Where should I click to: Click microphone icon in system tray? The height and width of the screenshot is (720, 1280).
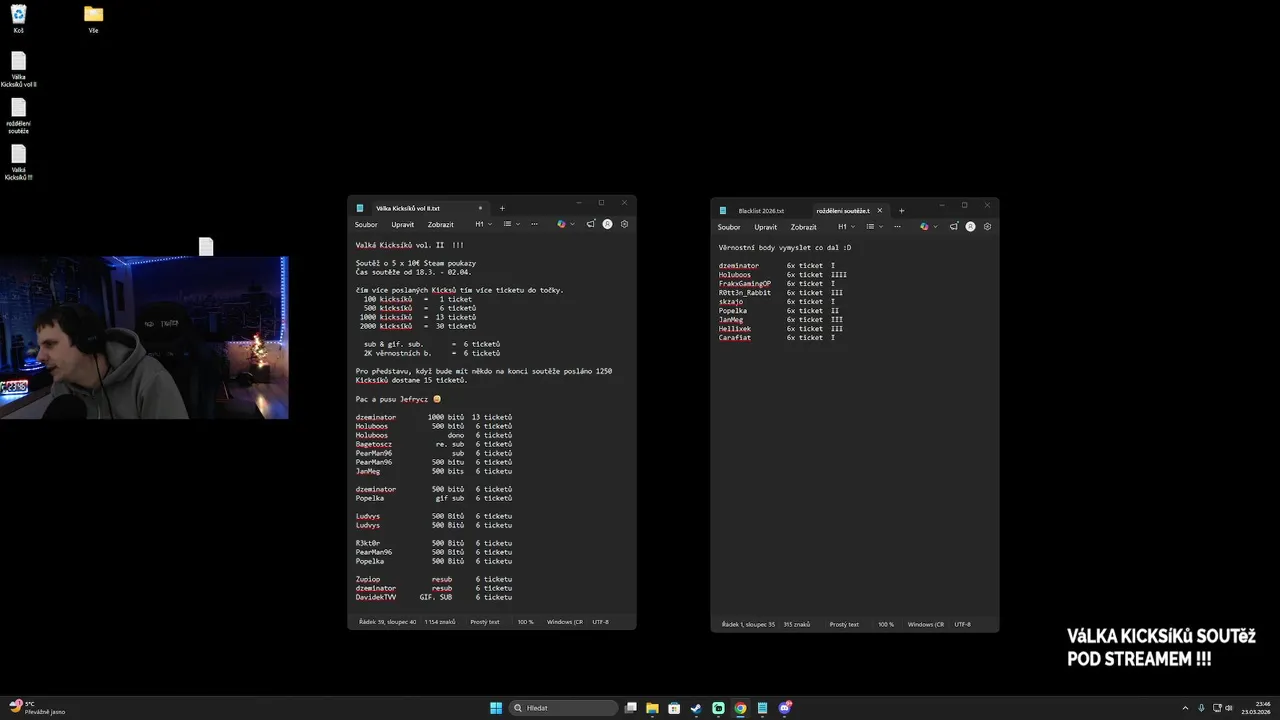pos(1201,708)
